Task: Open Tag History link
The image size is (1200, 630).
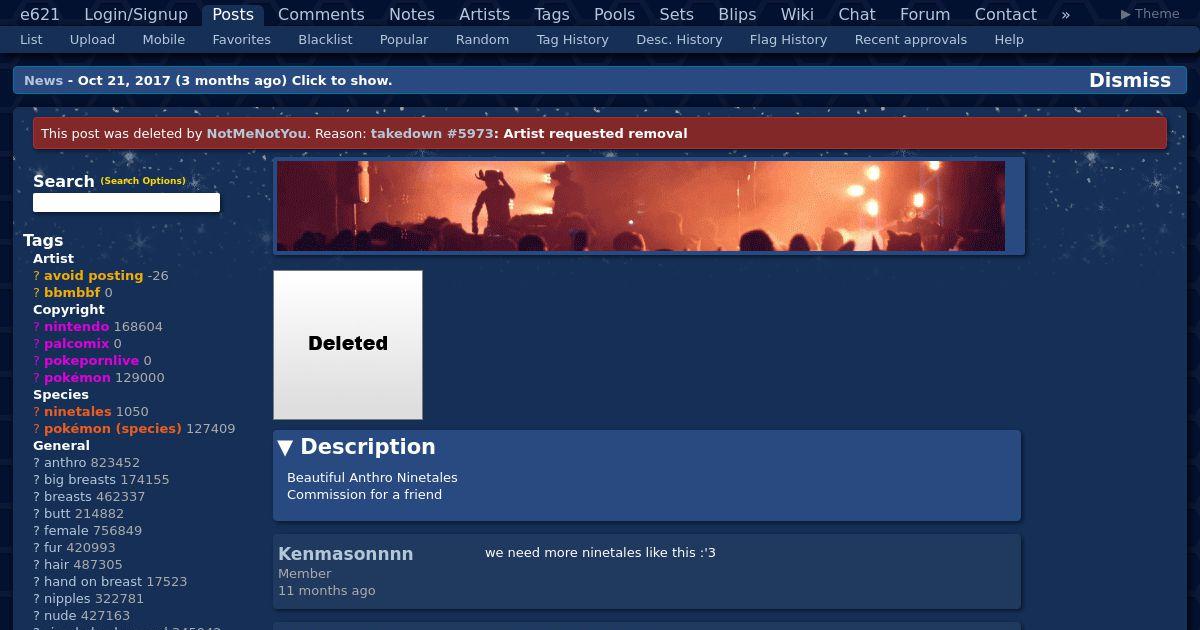Action: pos(572,40)
